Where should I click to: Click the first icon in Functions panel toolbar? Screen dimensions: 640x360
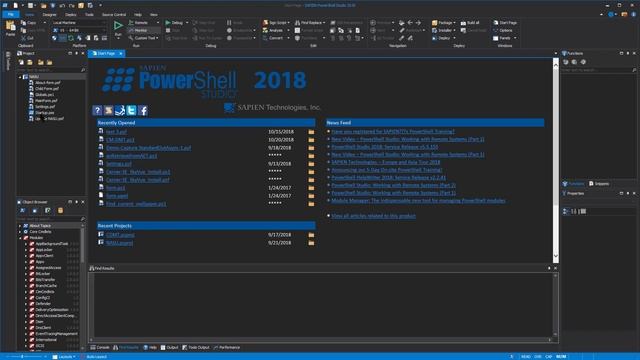click(566, 62)
